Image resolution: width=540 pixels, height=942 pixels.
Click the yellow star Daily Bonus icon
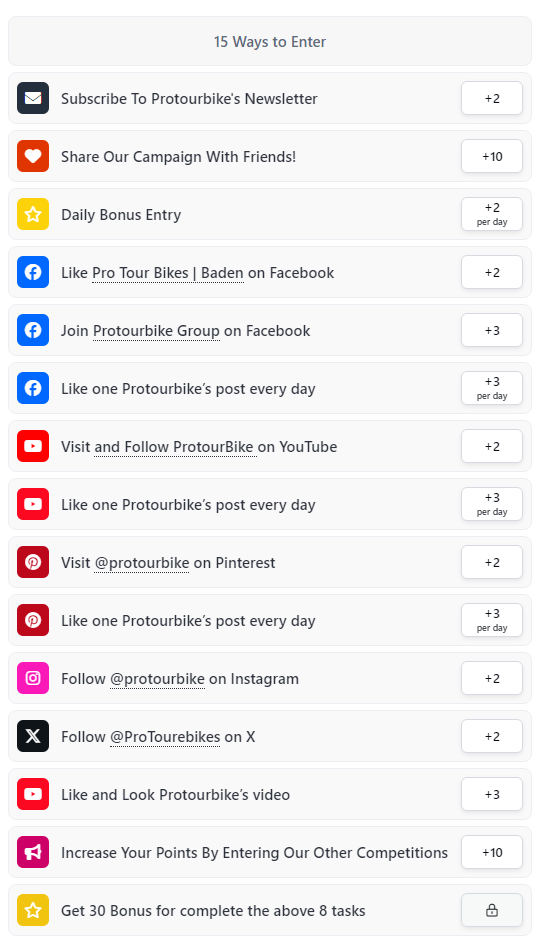(x=33, y=214)
